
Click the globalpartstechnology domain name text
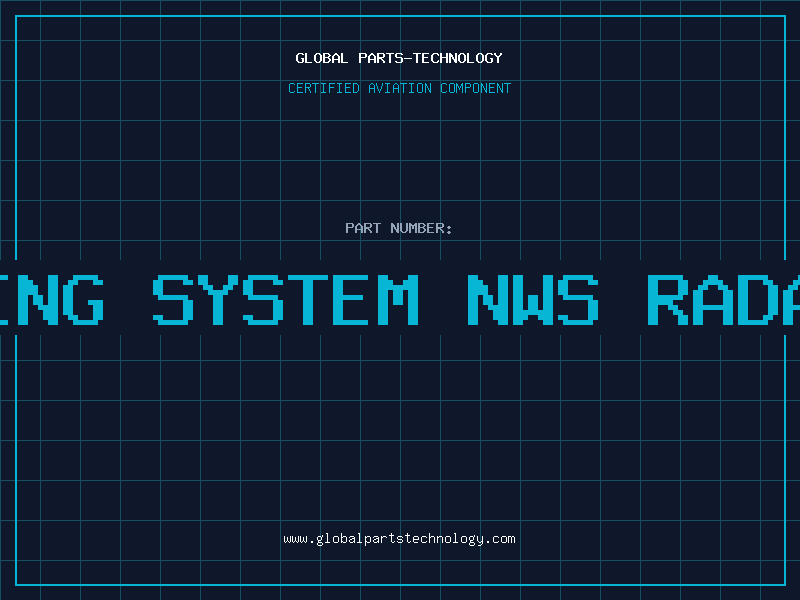pyautogui.click(x=400, y=539)
